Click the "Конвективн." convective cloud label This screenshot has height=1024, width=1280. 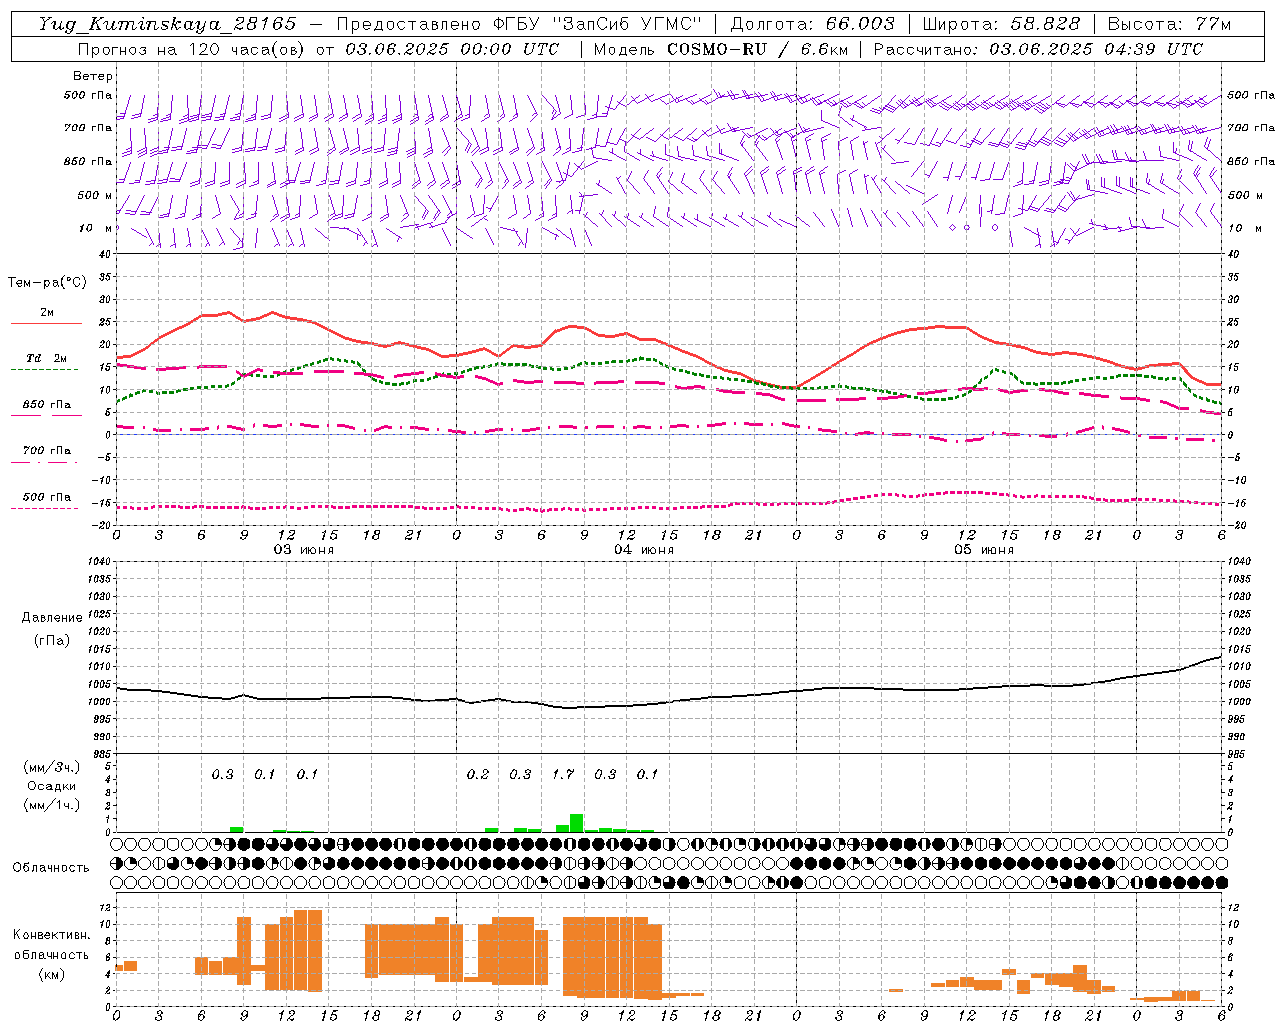[x=52, y=935]
